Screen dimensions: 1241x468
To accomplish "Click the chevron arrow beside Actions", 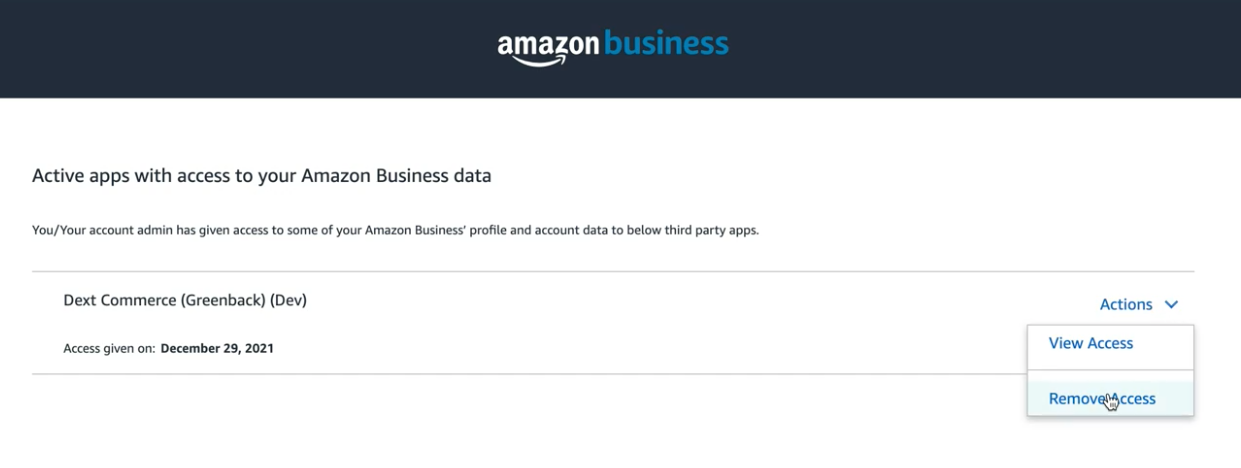I will [x=1171, y=304].
